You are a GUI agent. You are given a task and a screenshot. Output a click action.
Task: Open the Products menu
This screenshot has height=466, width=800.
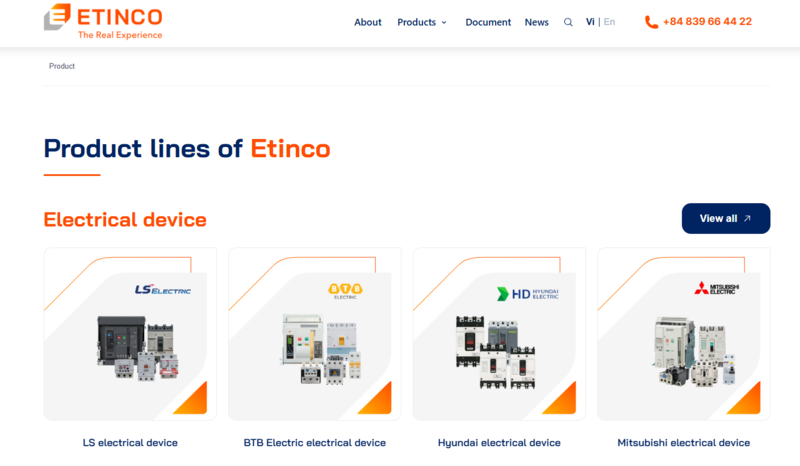point(416,22)
